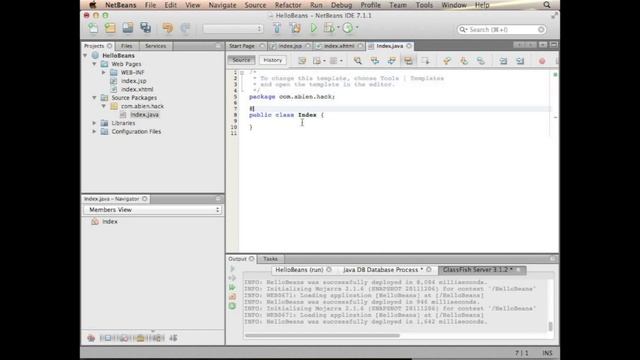640x360 pixels.
Task: Click the Shift Line Right icon
Action: pos(520,61)
